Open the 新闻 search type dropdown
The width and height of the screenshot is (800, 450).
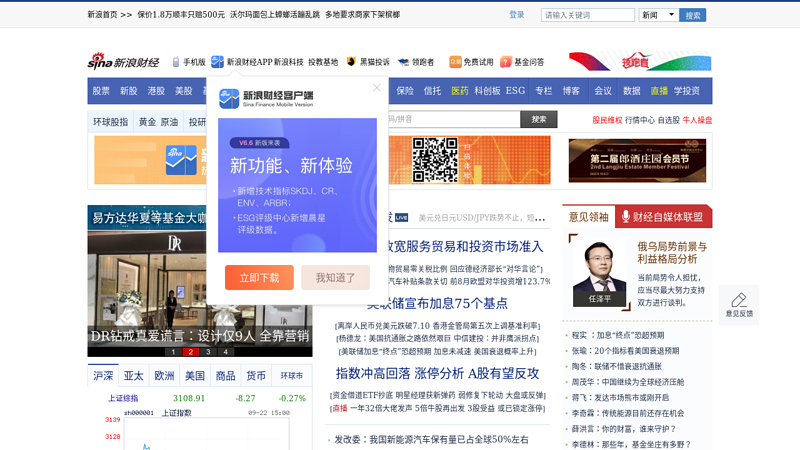click(x=658, y=15)
